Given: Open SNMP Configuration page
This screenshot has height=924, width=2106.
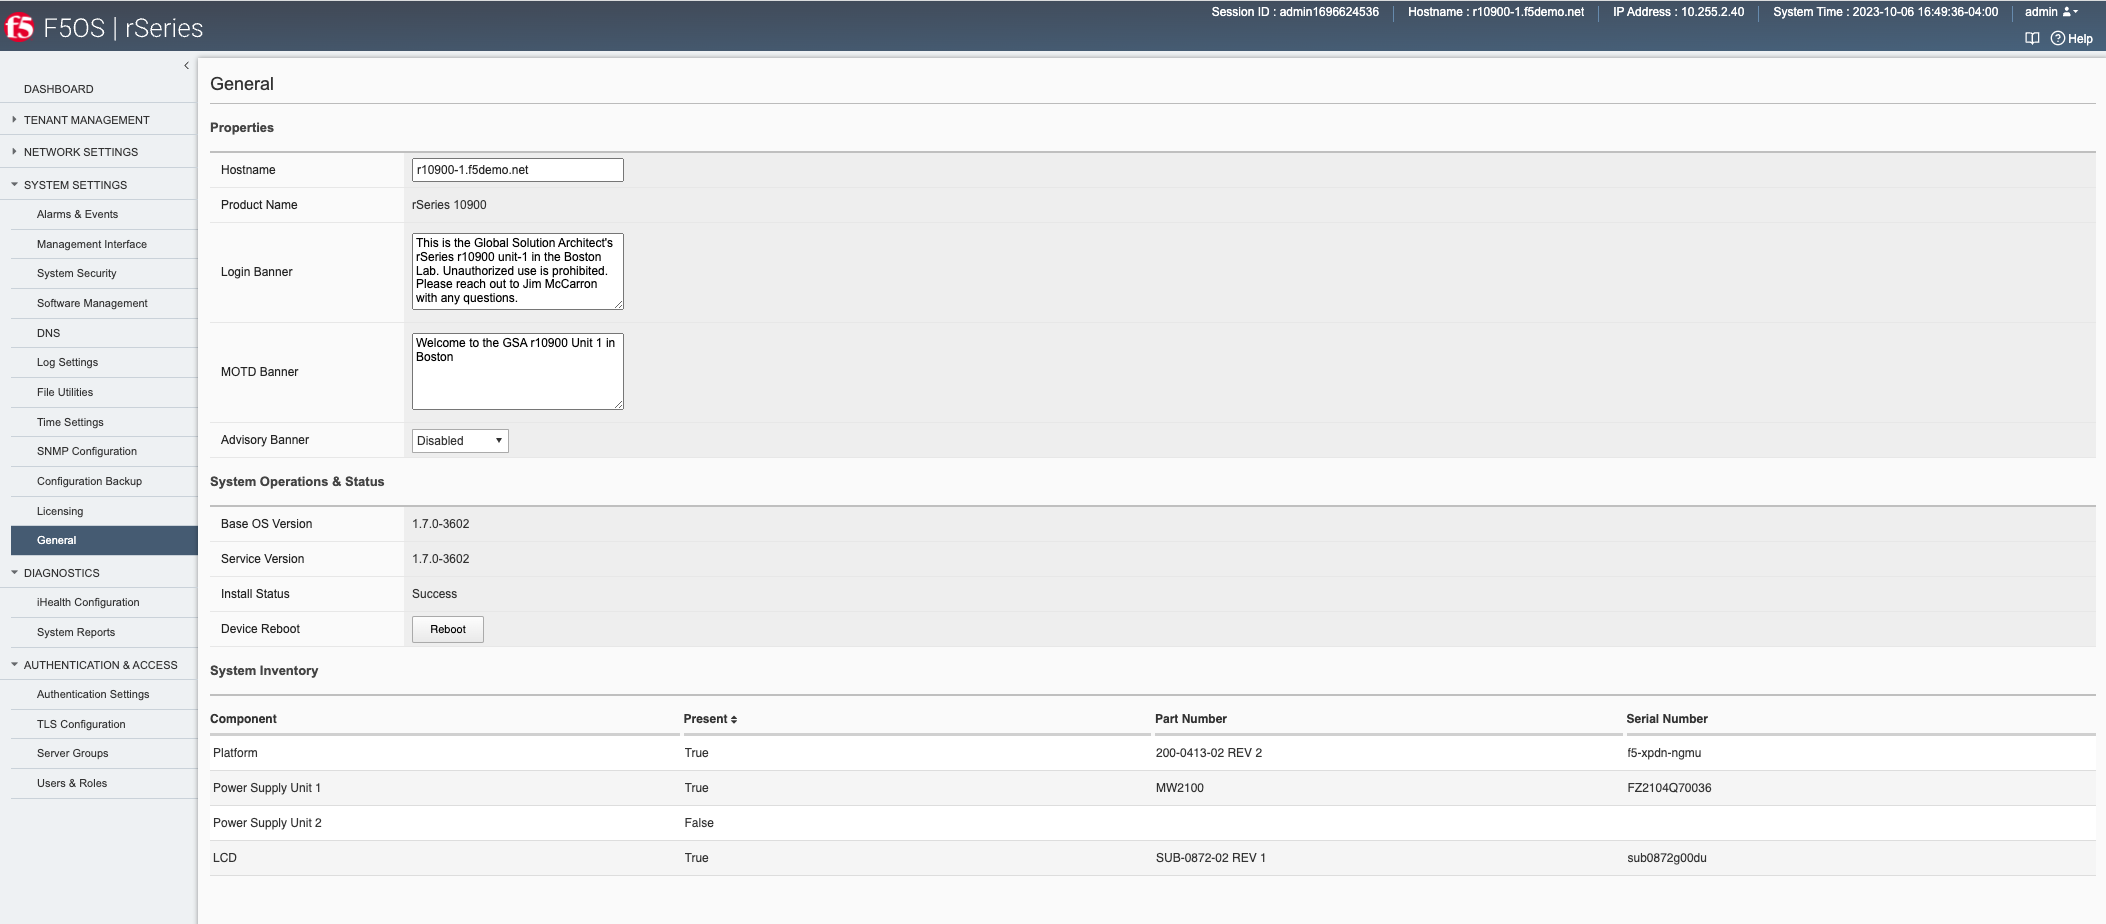Looking at the screenshot, I should (x=87, y=451).
